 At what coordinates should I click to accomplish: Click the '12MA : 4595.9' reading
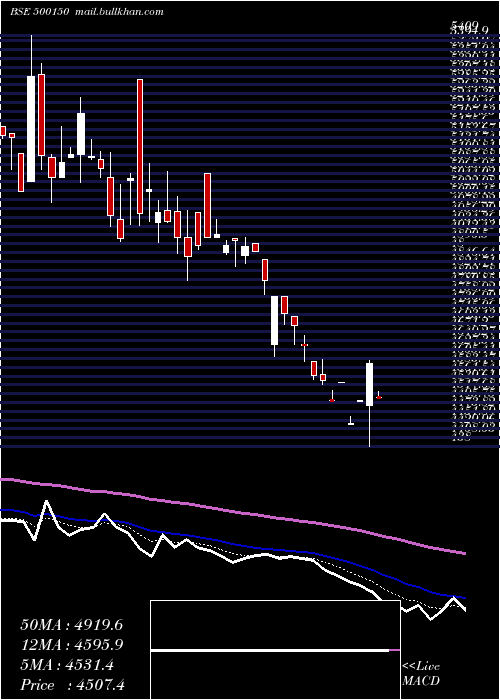click(71, 645)
